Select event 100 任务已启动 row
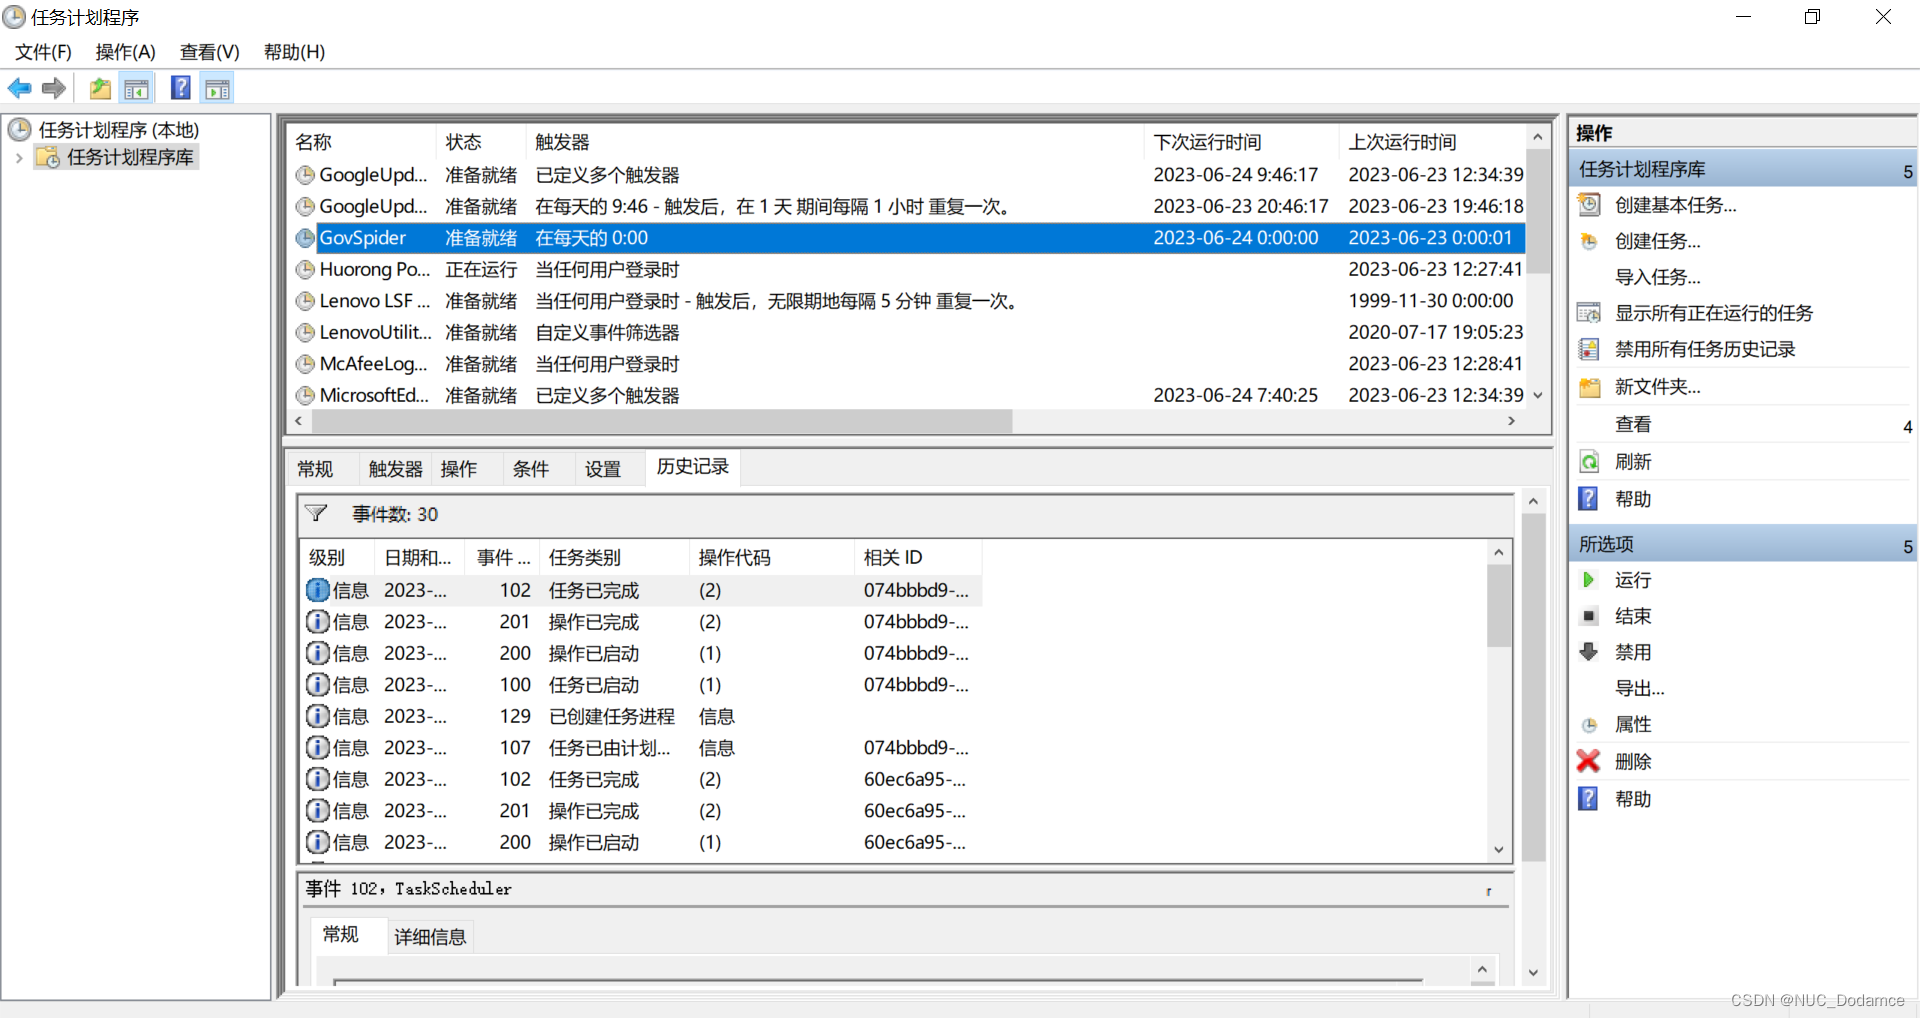Screen dimensions: 1920x1018 pos(642,685)
